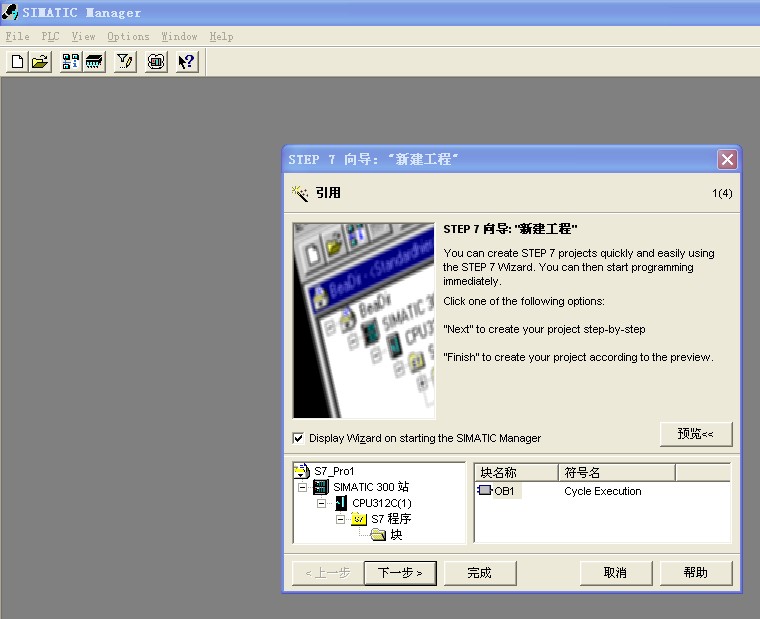Click the 完成 finish button
Viewport: 760px width, 619px height.
click(480, 573)
